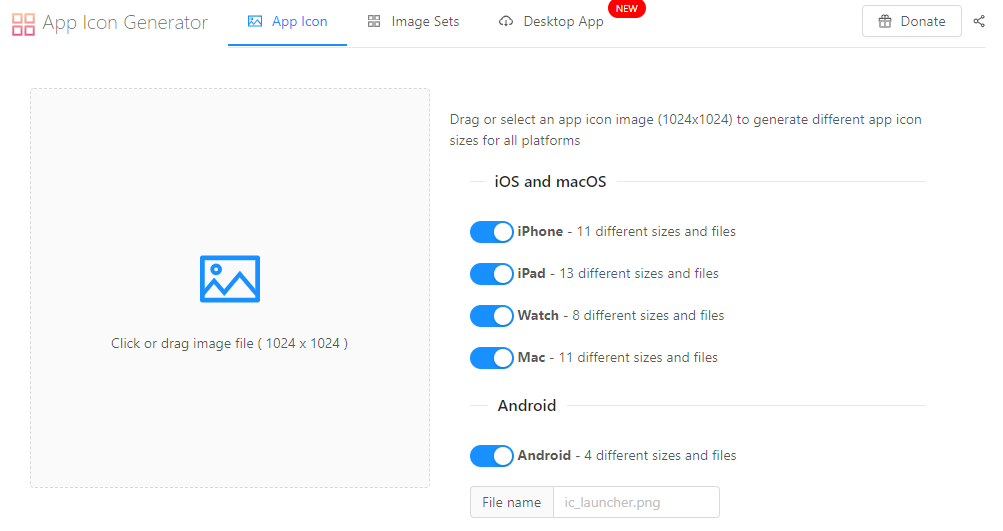Viewport: 1003px width, 531px height.
Task: Click the Donate button
Action: point(912,21)
